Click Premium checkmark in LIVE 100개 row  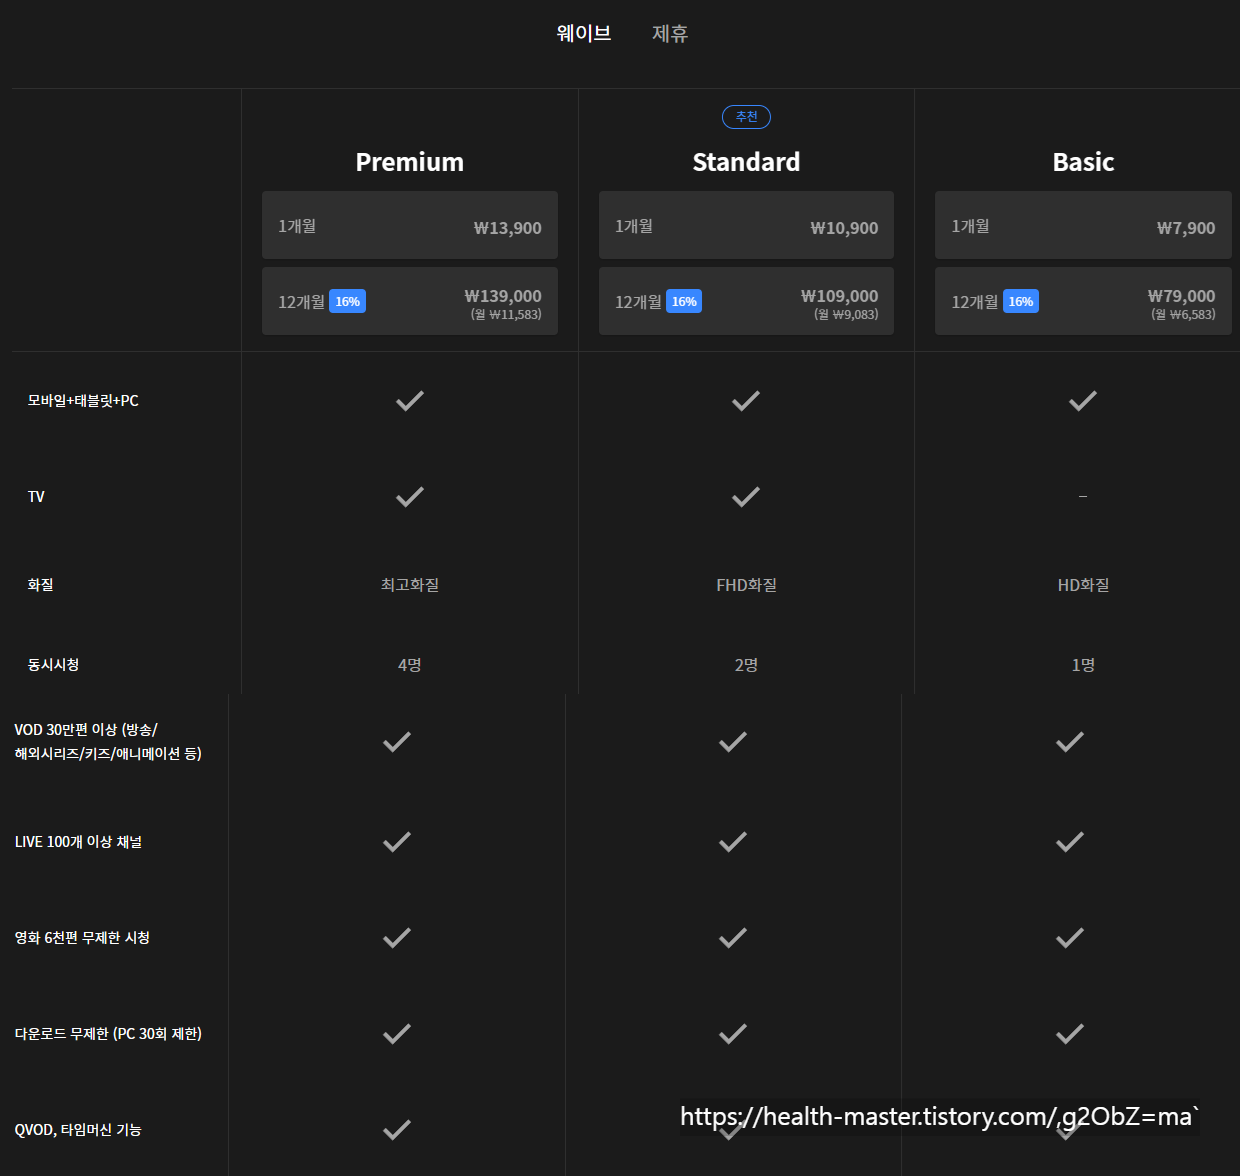pos(397,842)
